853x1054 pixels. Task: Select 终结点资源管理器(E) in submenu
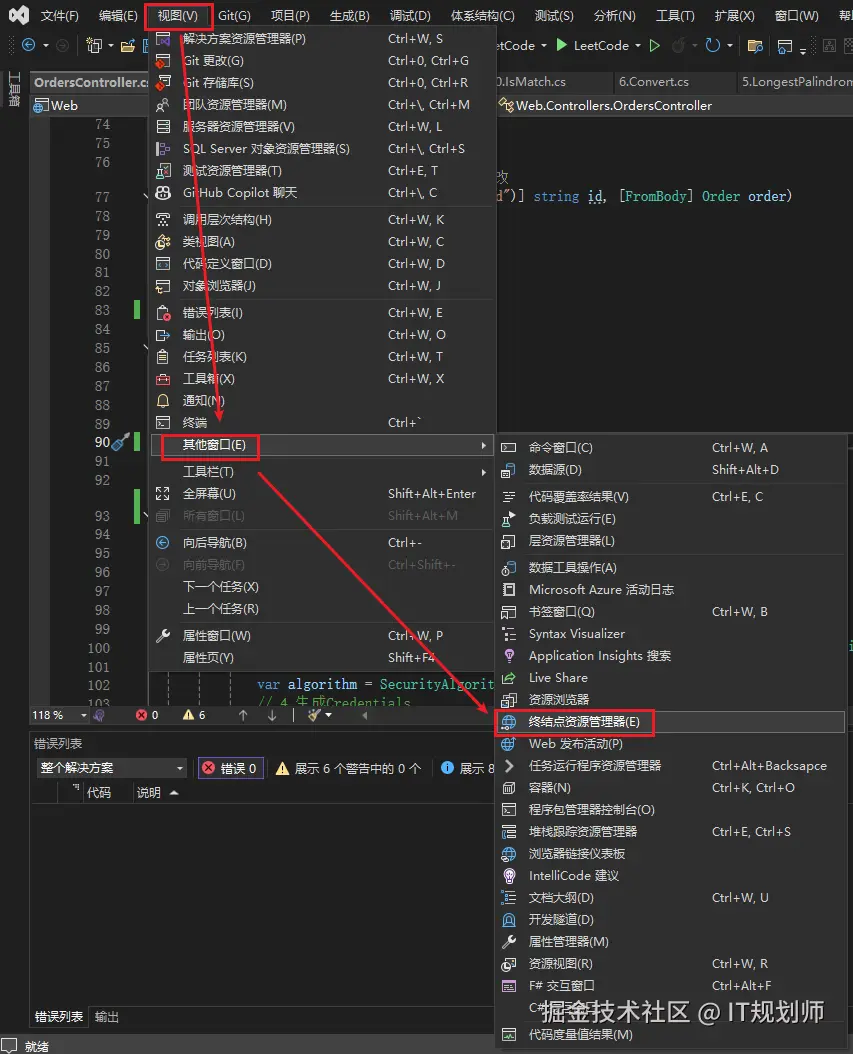point(671,722)
